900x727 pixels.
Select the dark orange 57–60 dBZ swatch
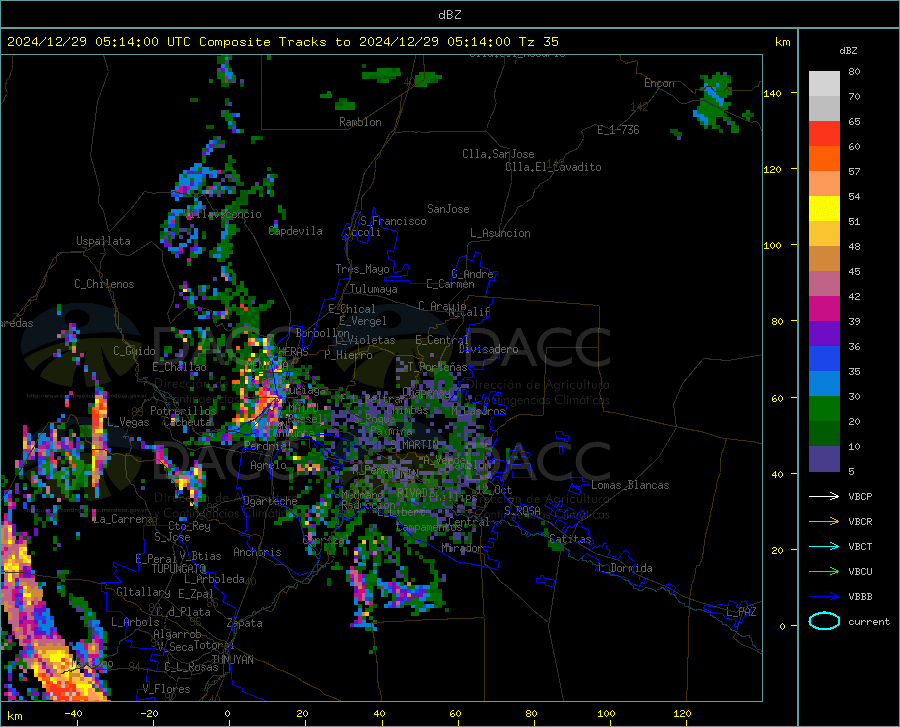click(x=824, y=159)
